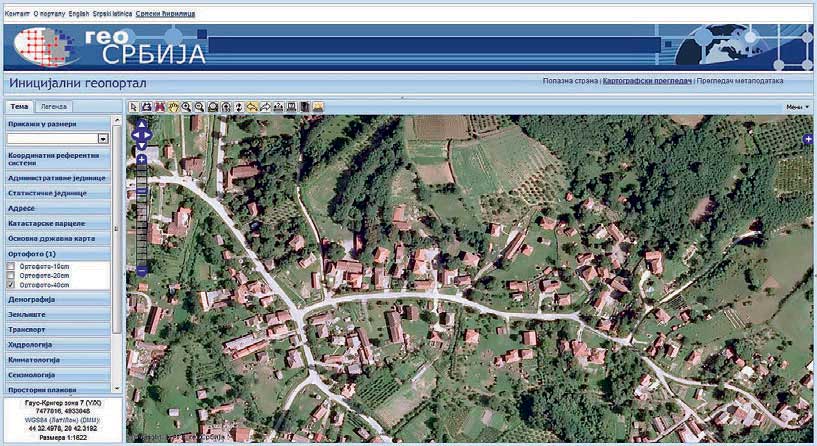
Task: Expand Основна државна карта section
Action: coord(58,239)
